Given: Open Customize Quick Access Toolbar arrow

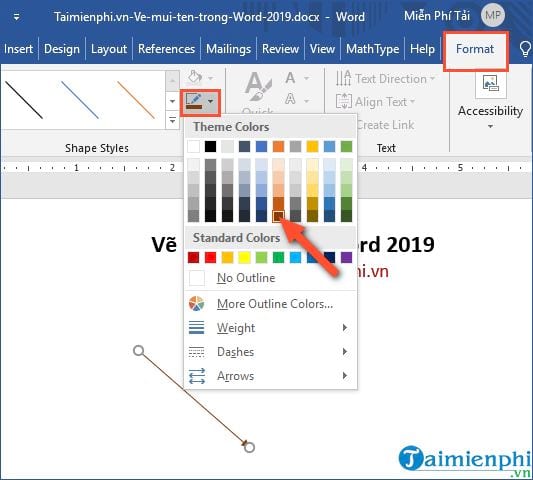Looking at the screenshot, I should tap(16, 17).
